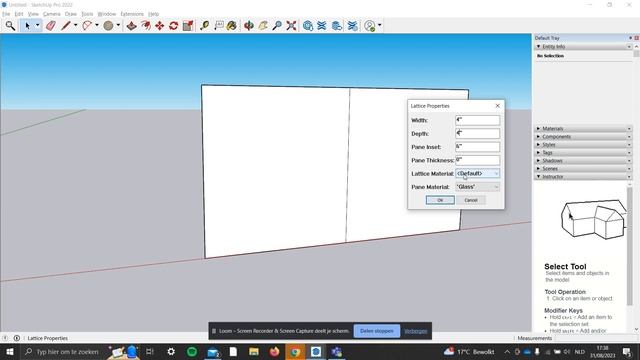Open the Windows Start menu

9,351
